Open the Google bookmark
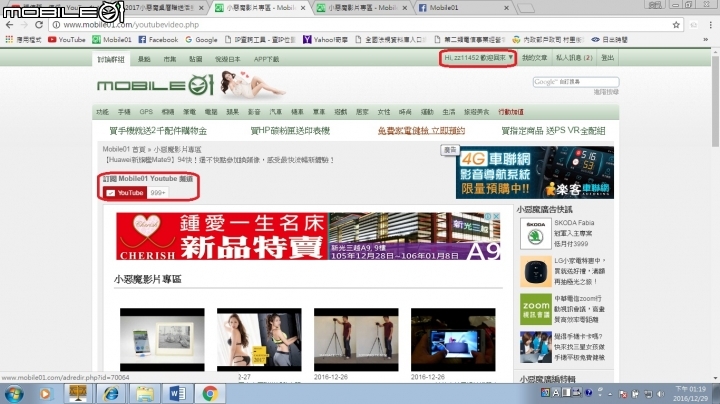This screenshot has height=404, width=720. coord(202,39)
